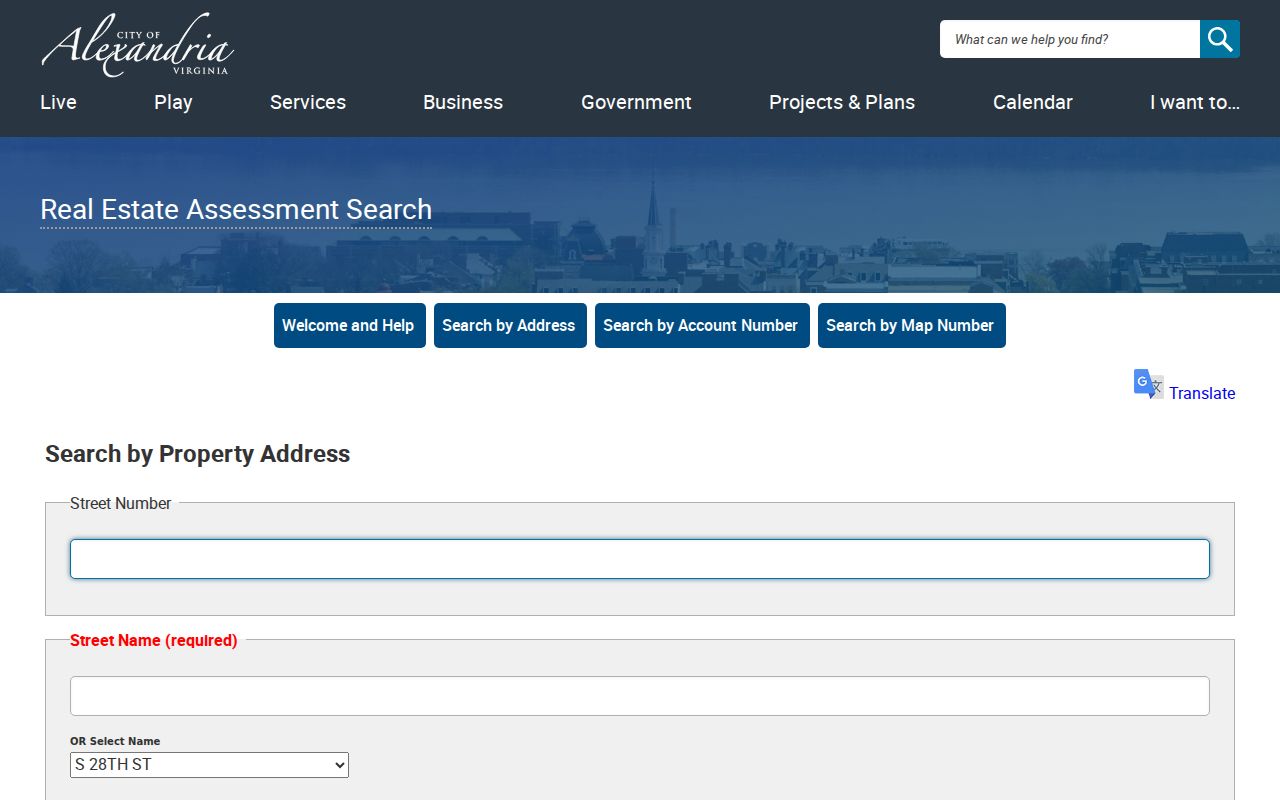The width and height of the screenshot is (1280, 800).
Task: Open the Translate link
Action: pos(1202,393)
